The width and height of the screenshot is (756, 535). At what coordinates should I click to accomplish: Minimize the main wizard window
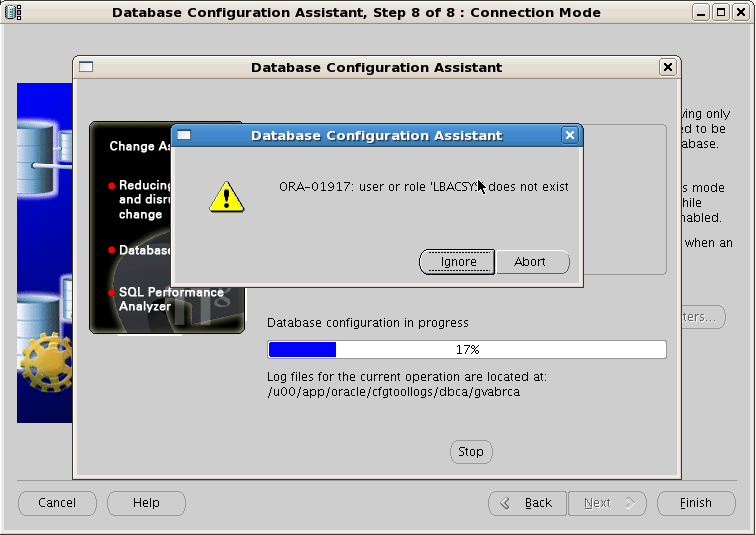[x=701, y=12]
